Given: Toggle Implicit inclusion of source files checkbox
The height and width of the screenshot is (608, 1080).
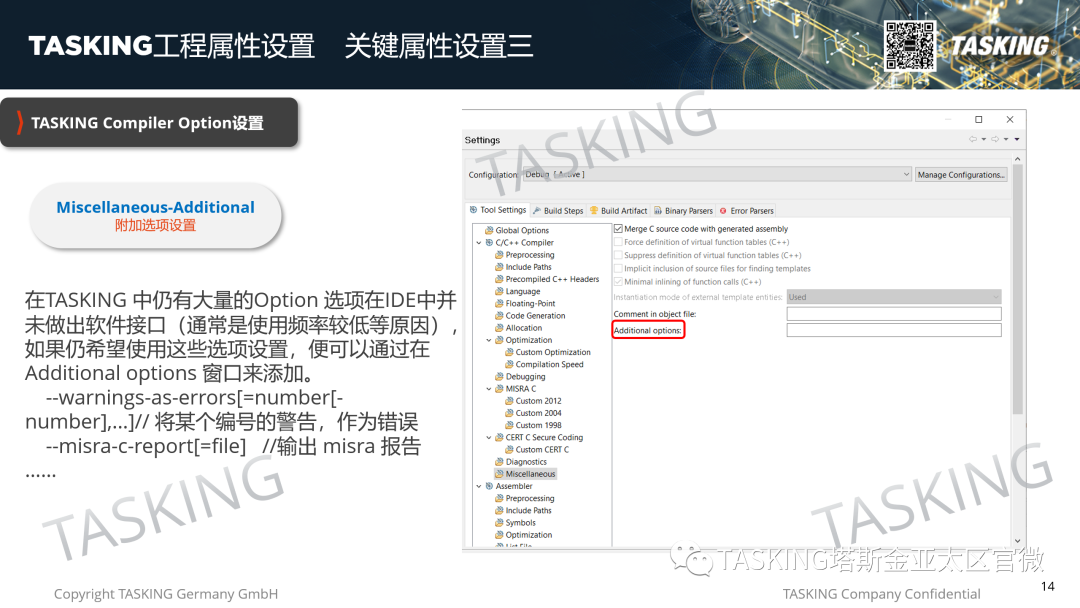Looking at the screenshot, I should (619, 269).
